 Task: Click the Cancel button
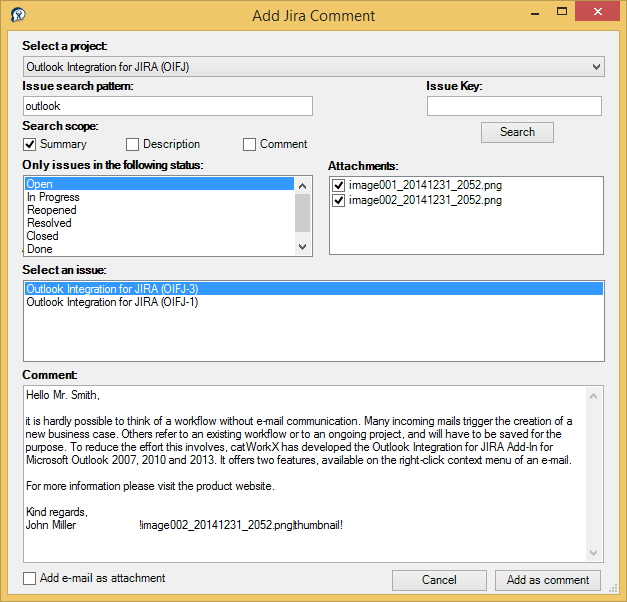point(439,580)
